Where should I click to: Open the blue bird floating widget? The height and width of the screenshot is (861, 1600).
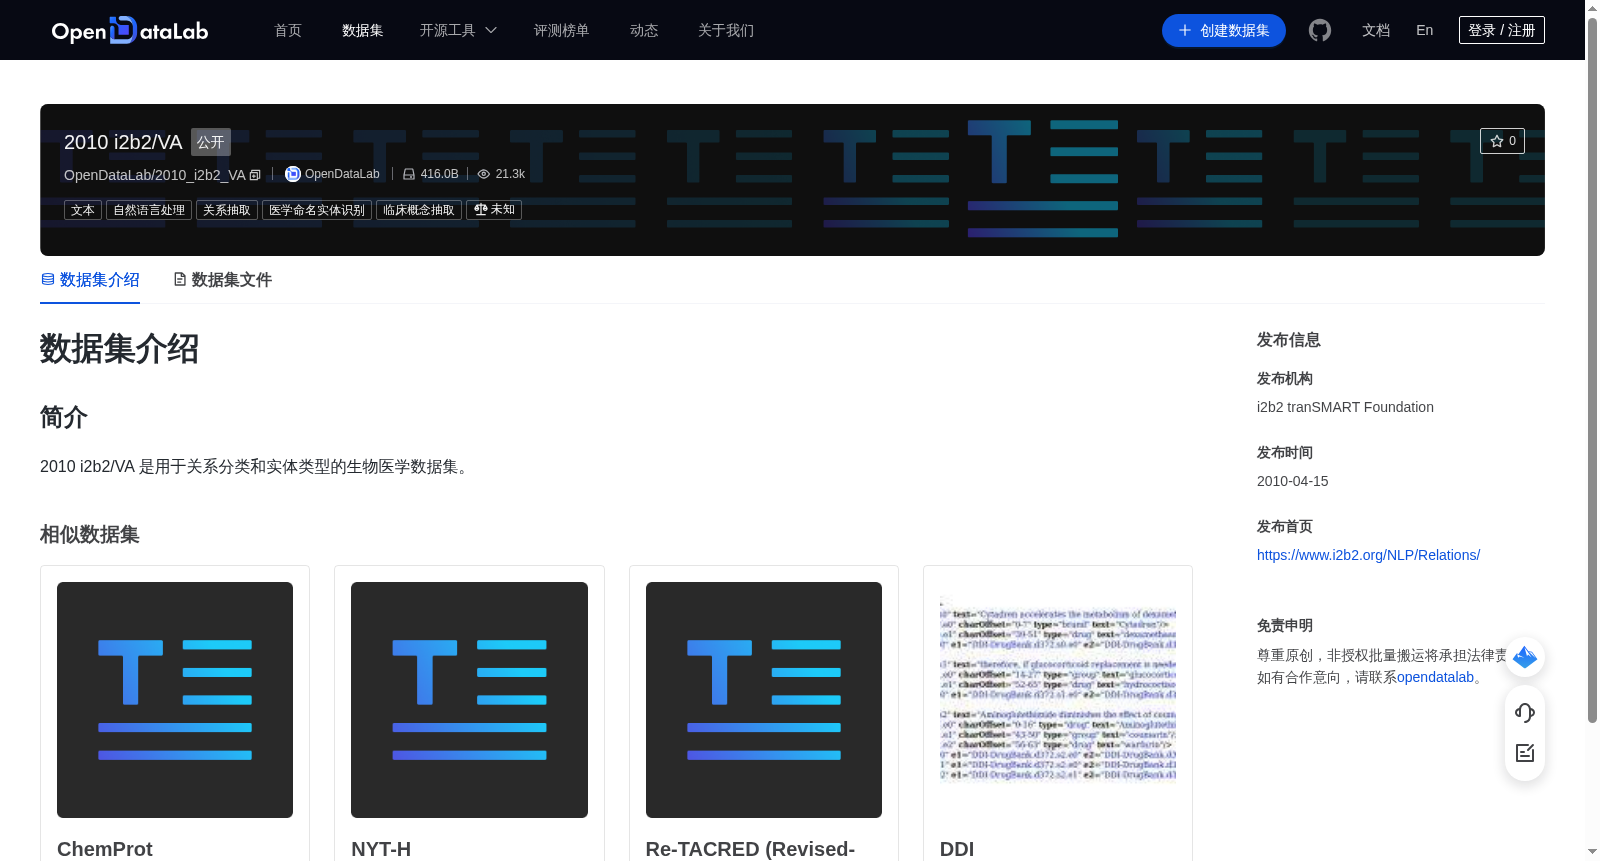coord(1525,657)
